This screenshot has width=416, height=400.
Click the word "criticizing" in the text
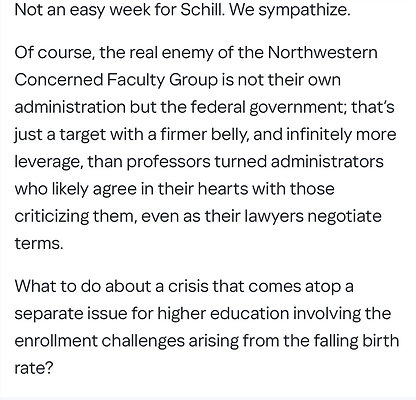pyautogui.click(x=52, y=218)
